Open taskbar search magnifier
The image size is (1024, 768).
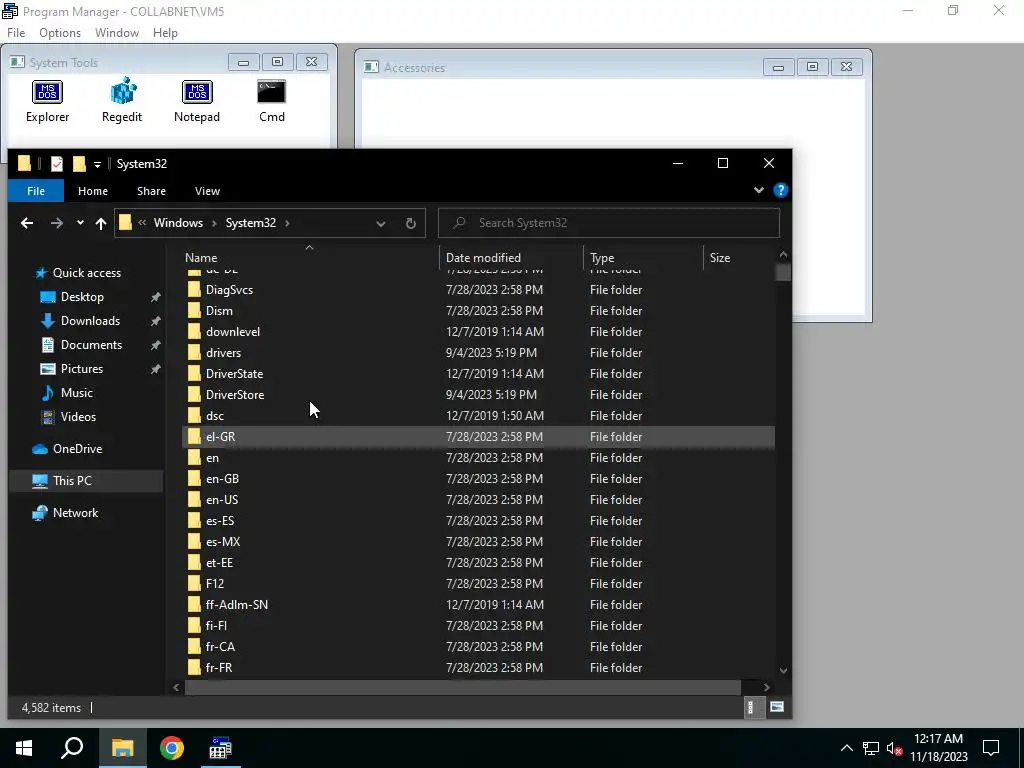click(x=72, y=748)
